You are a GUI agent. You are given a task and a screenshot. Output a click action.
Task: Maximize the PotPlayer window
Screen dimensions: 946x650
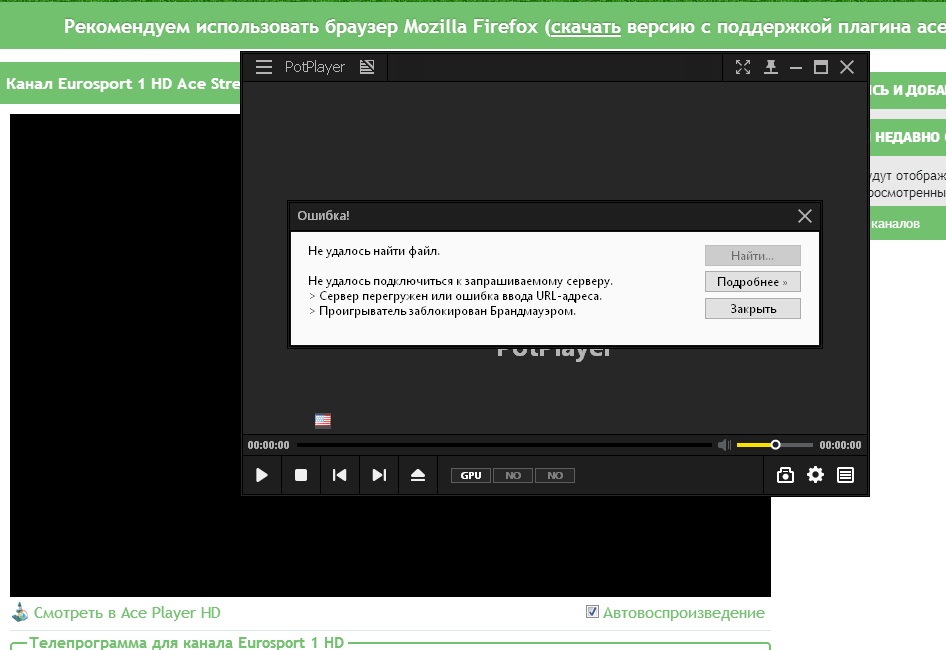tap(821, 67)
